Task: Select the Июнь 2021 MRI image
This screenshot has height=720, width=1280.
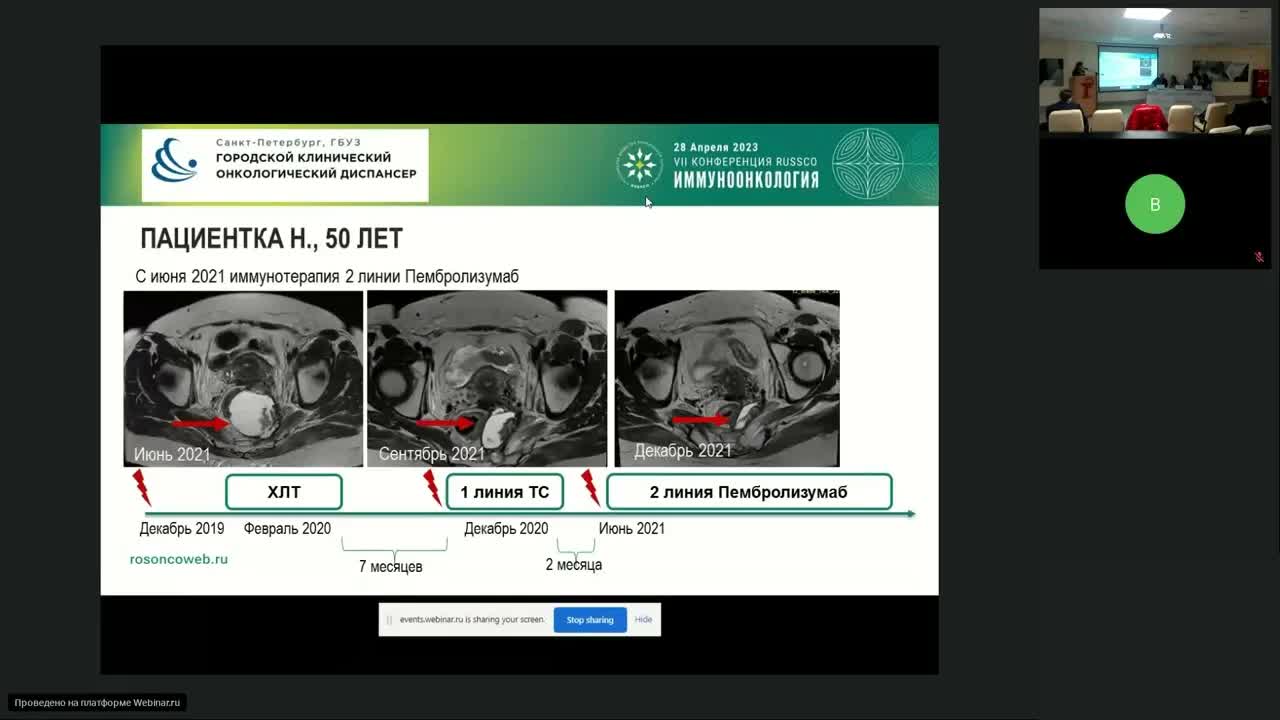Action: [x=243, y=378]
